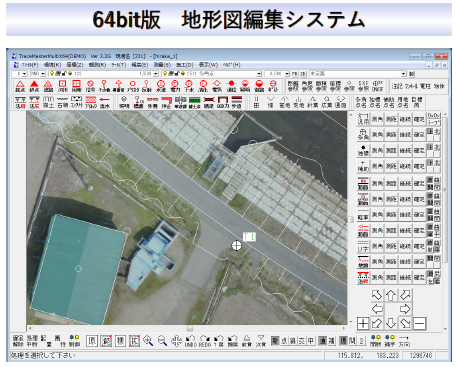
Task: Toggle the 中 midpoint snap button
Action: [310, 341]
